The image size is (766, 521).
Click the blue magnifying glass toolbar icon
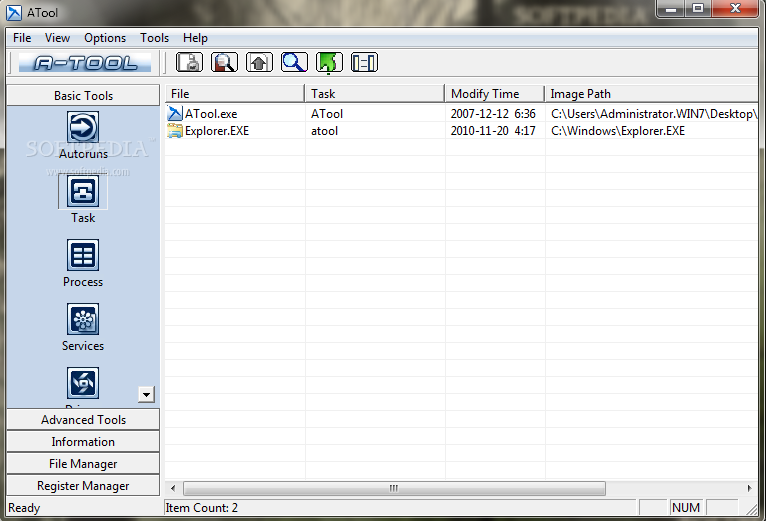pos(294,63)
